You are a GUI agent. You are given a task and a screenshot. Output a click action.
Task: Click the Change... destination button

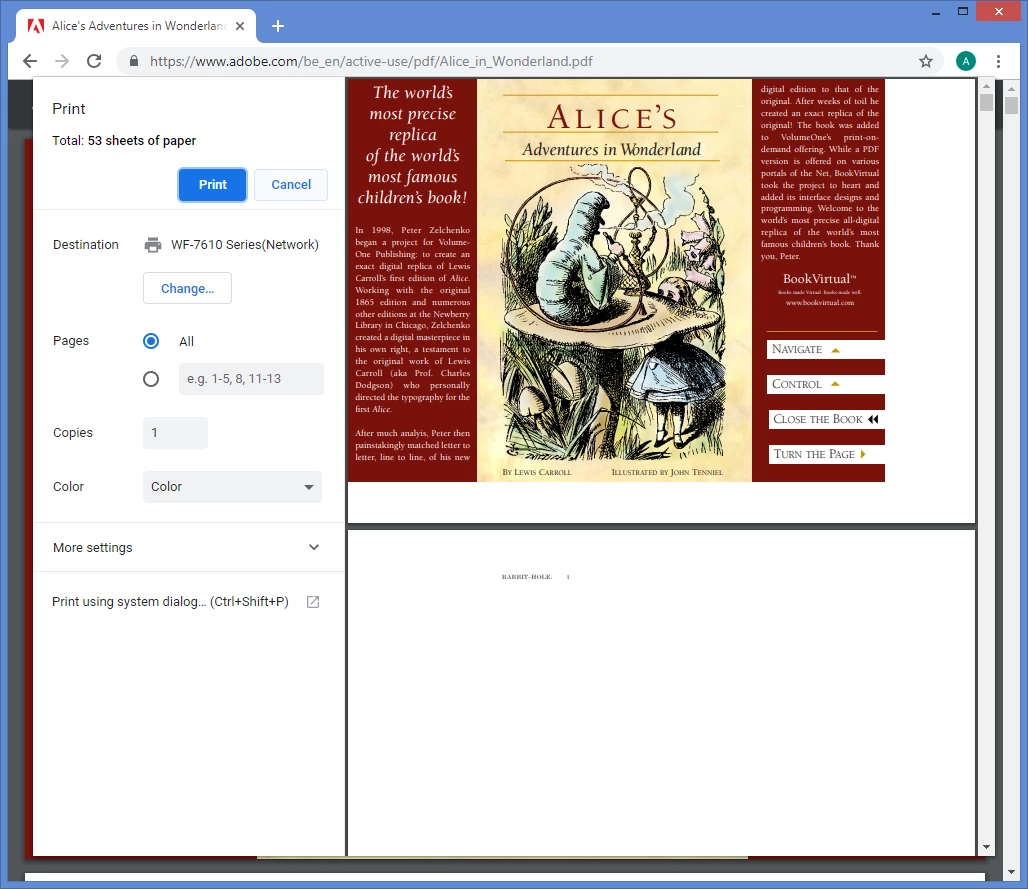coord(188,288)
